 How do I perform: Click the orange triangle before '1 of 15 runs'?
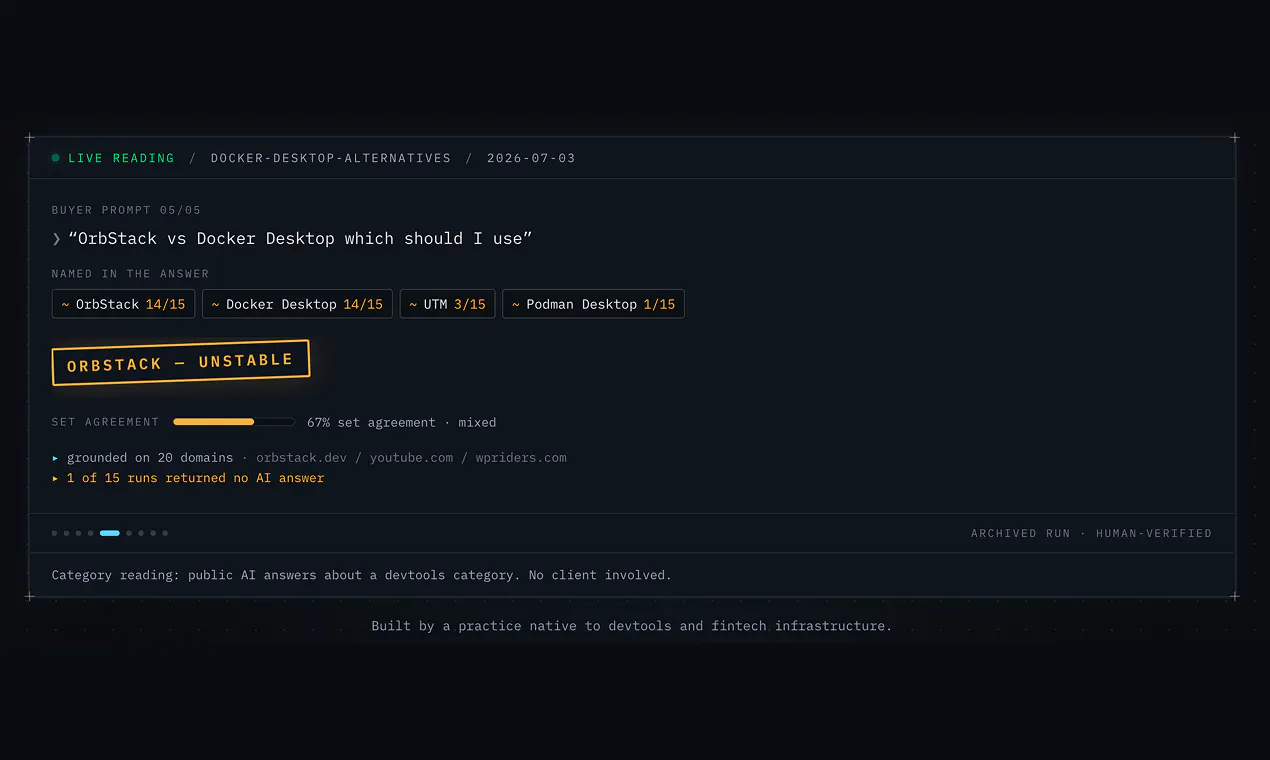pyautogui.click(x=56, y=479)
